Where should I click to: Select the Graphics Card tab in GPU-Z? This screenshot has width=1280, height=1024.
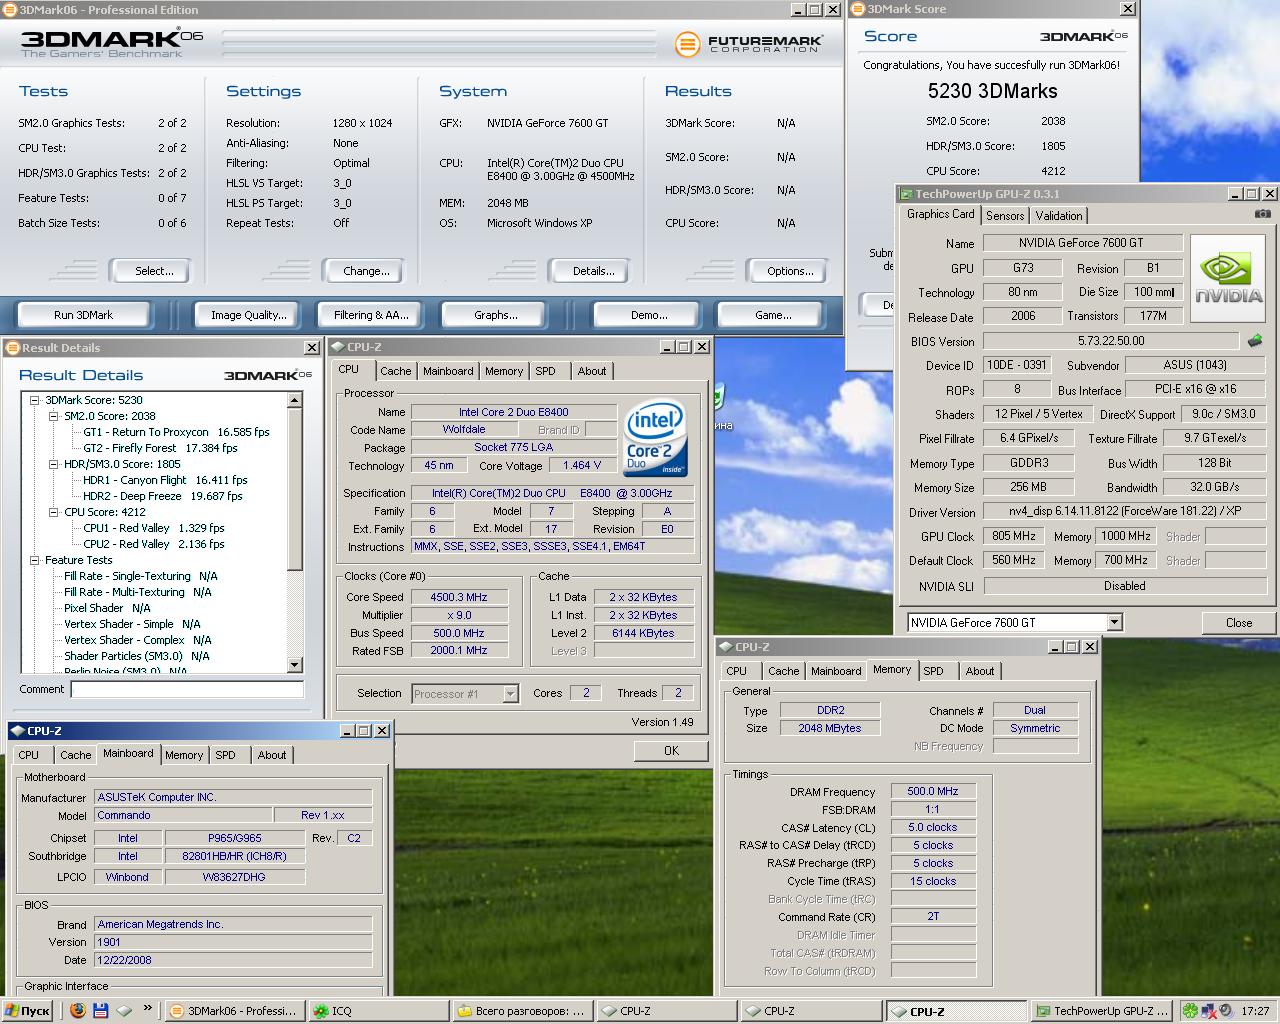tap(940, 214)
